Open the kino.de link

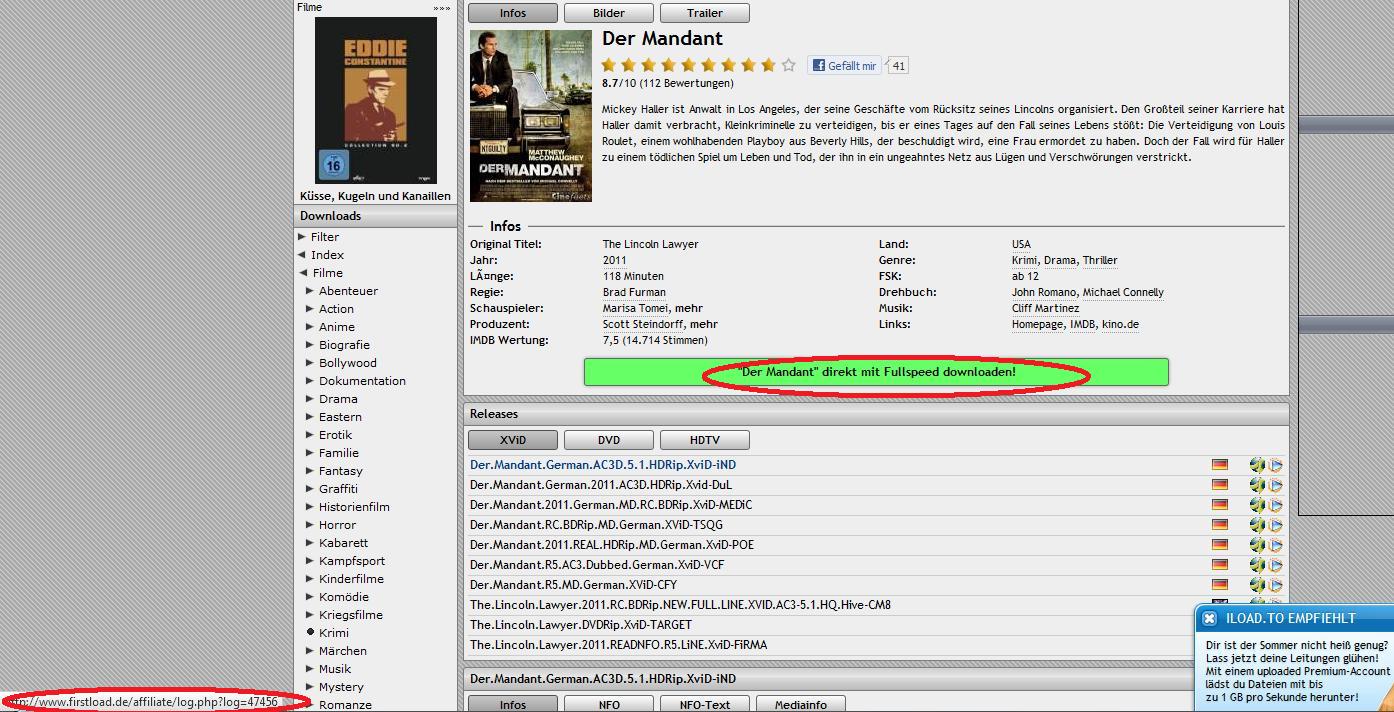click(x=1120, y=324)
